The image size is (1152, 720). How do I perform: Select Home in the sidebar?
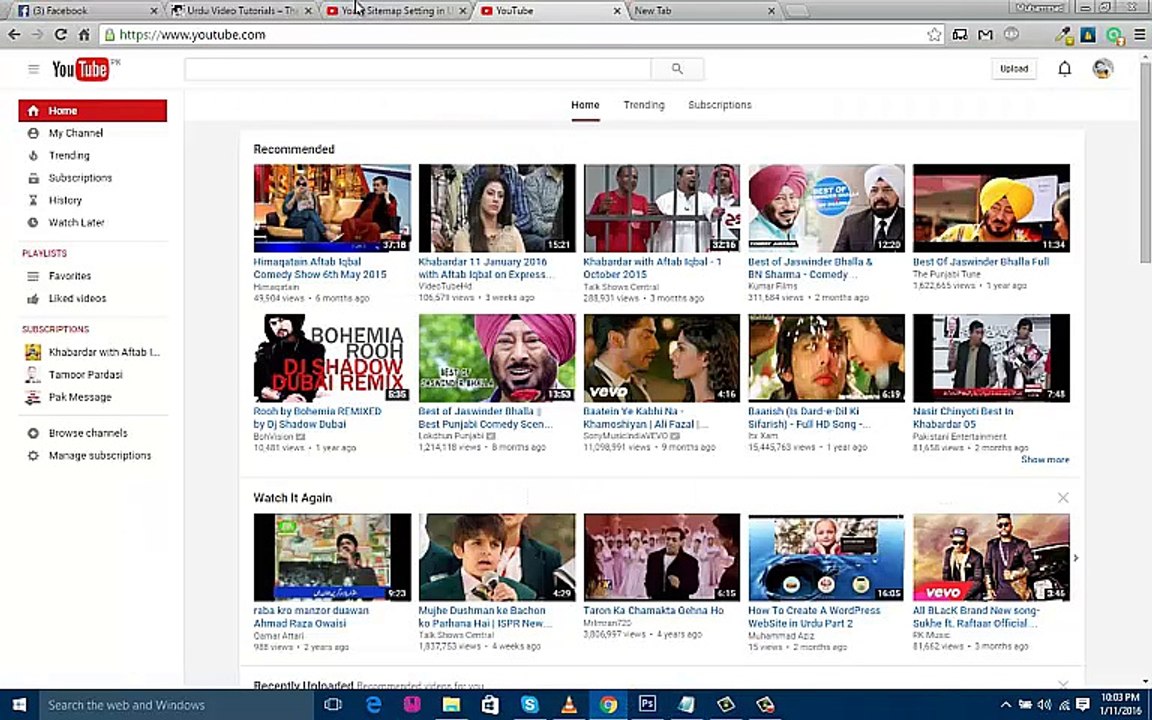[x=93, y=110]
